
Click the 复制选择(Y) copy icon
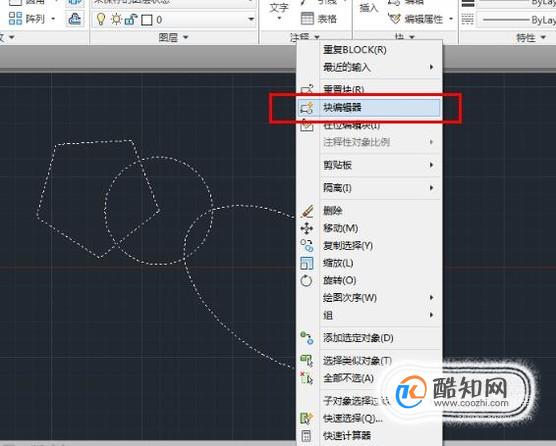point(307,245)
